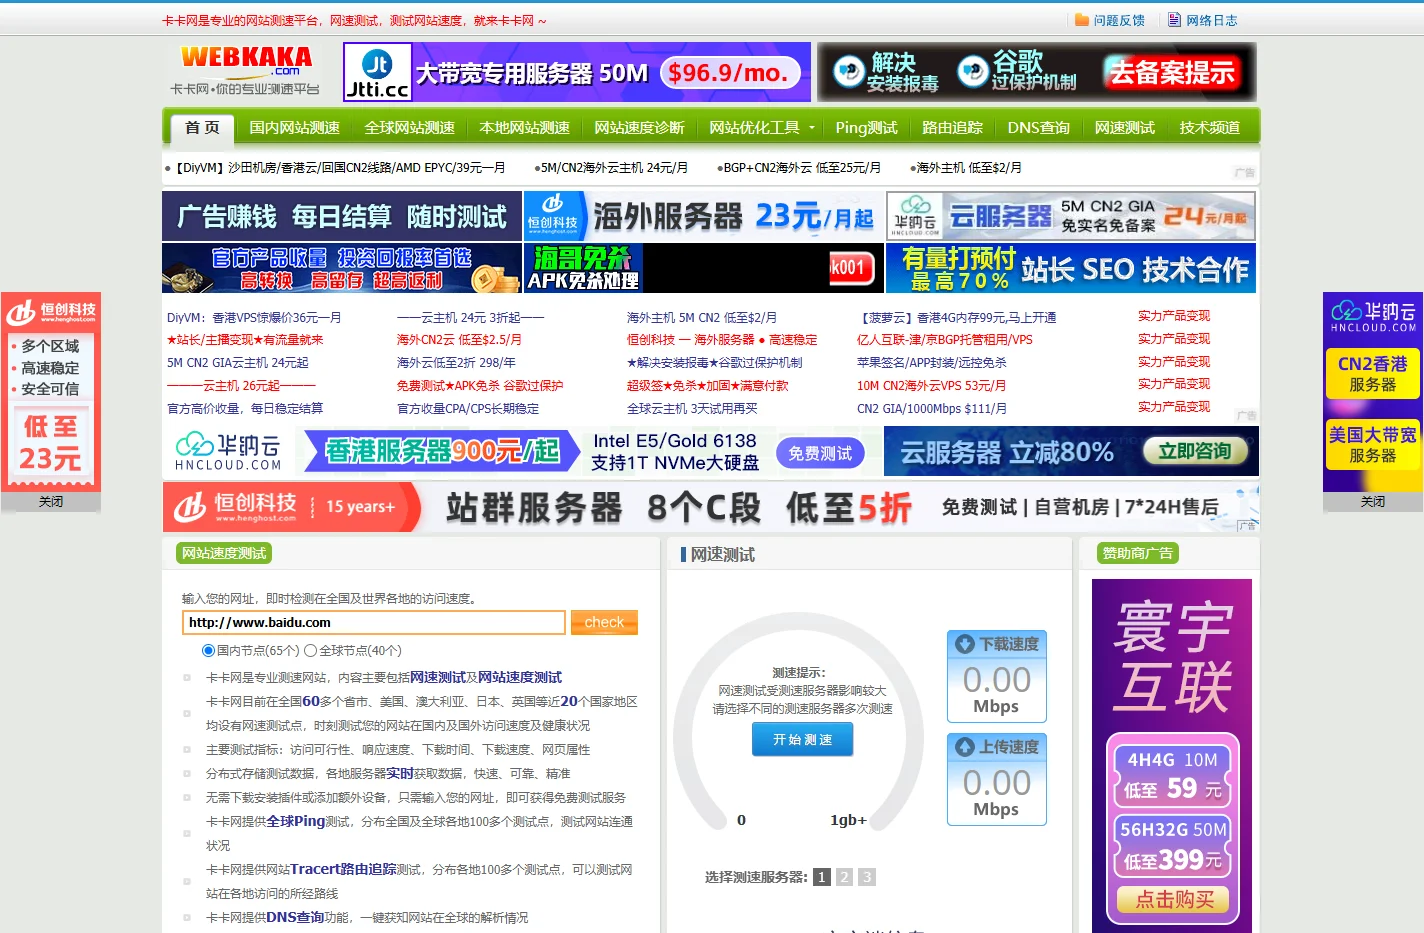
Task: Click the 4H4G 10M 低至59元 offer
Action: coord(1172,777)
